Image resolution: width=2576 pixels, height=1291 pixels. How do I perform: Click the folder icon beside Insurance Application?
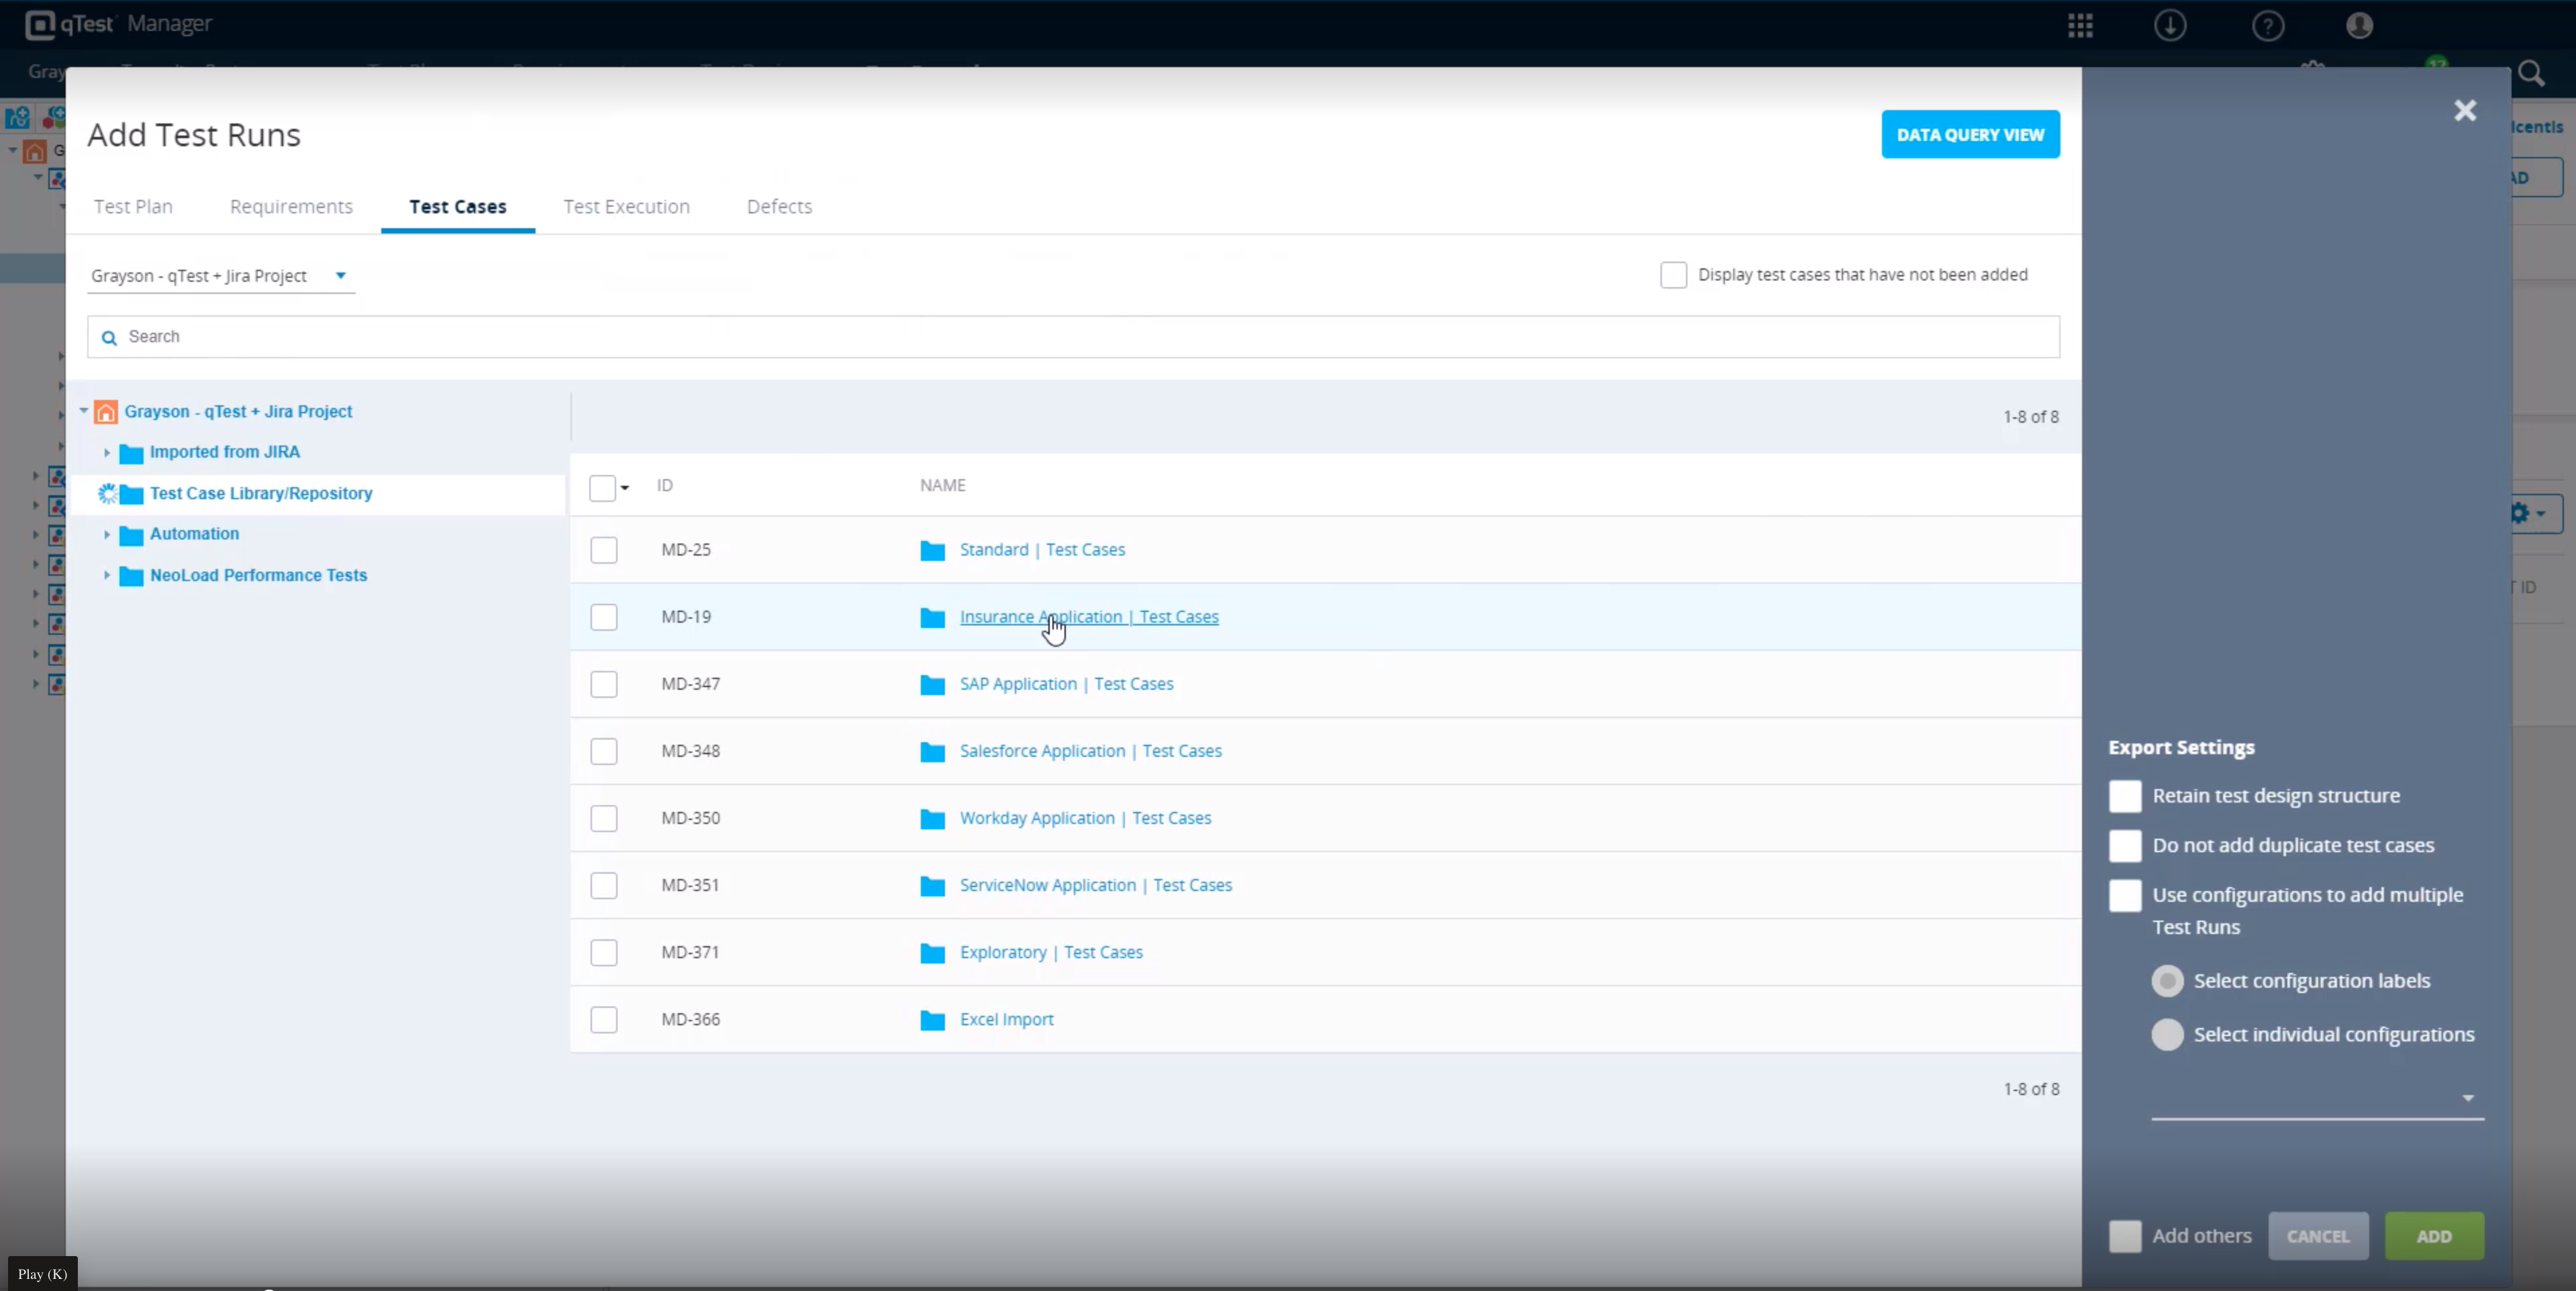tap(931, 618)
